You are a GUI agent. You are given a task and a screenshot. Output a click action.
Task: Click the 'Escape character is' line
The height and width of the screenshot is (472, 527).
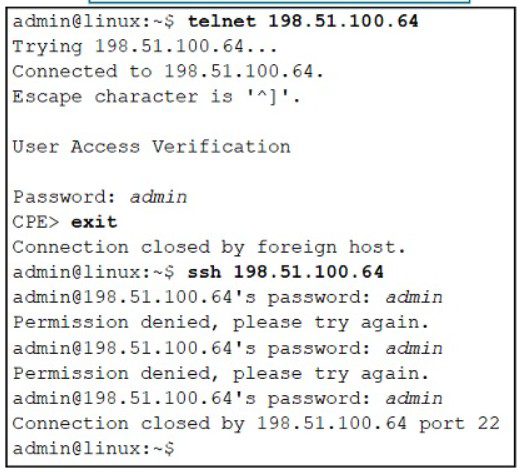tap(156, 97)
